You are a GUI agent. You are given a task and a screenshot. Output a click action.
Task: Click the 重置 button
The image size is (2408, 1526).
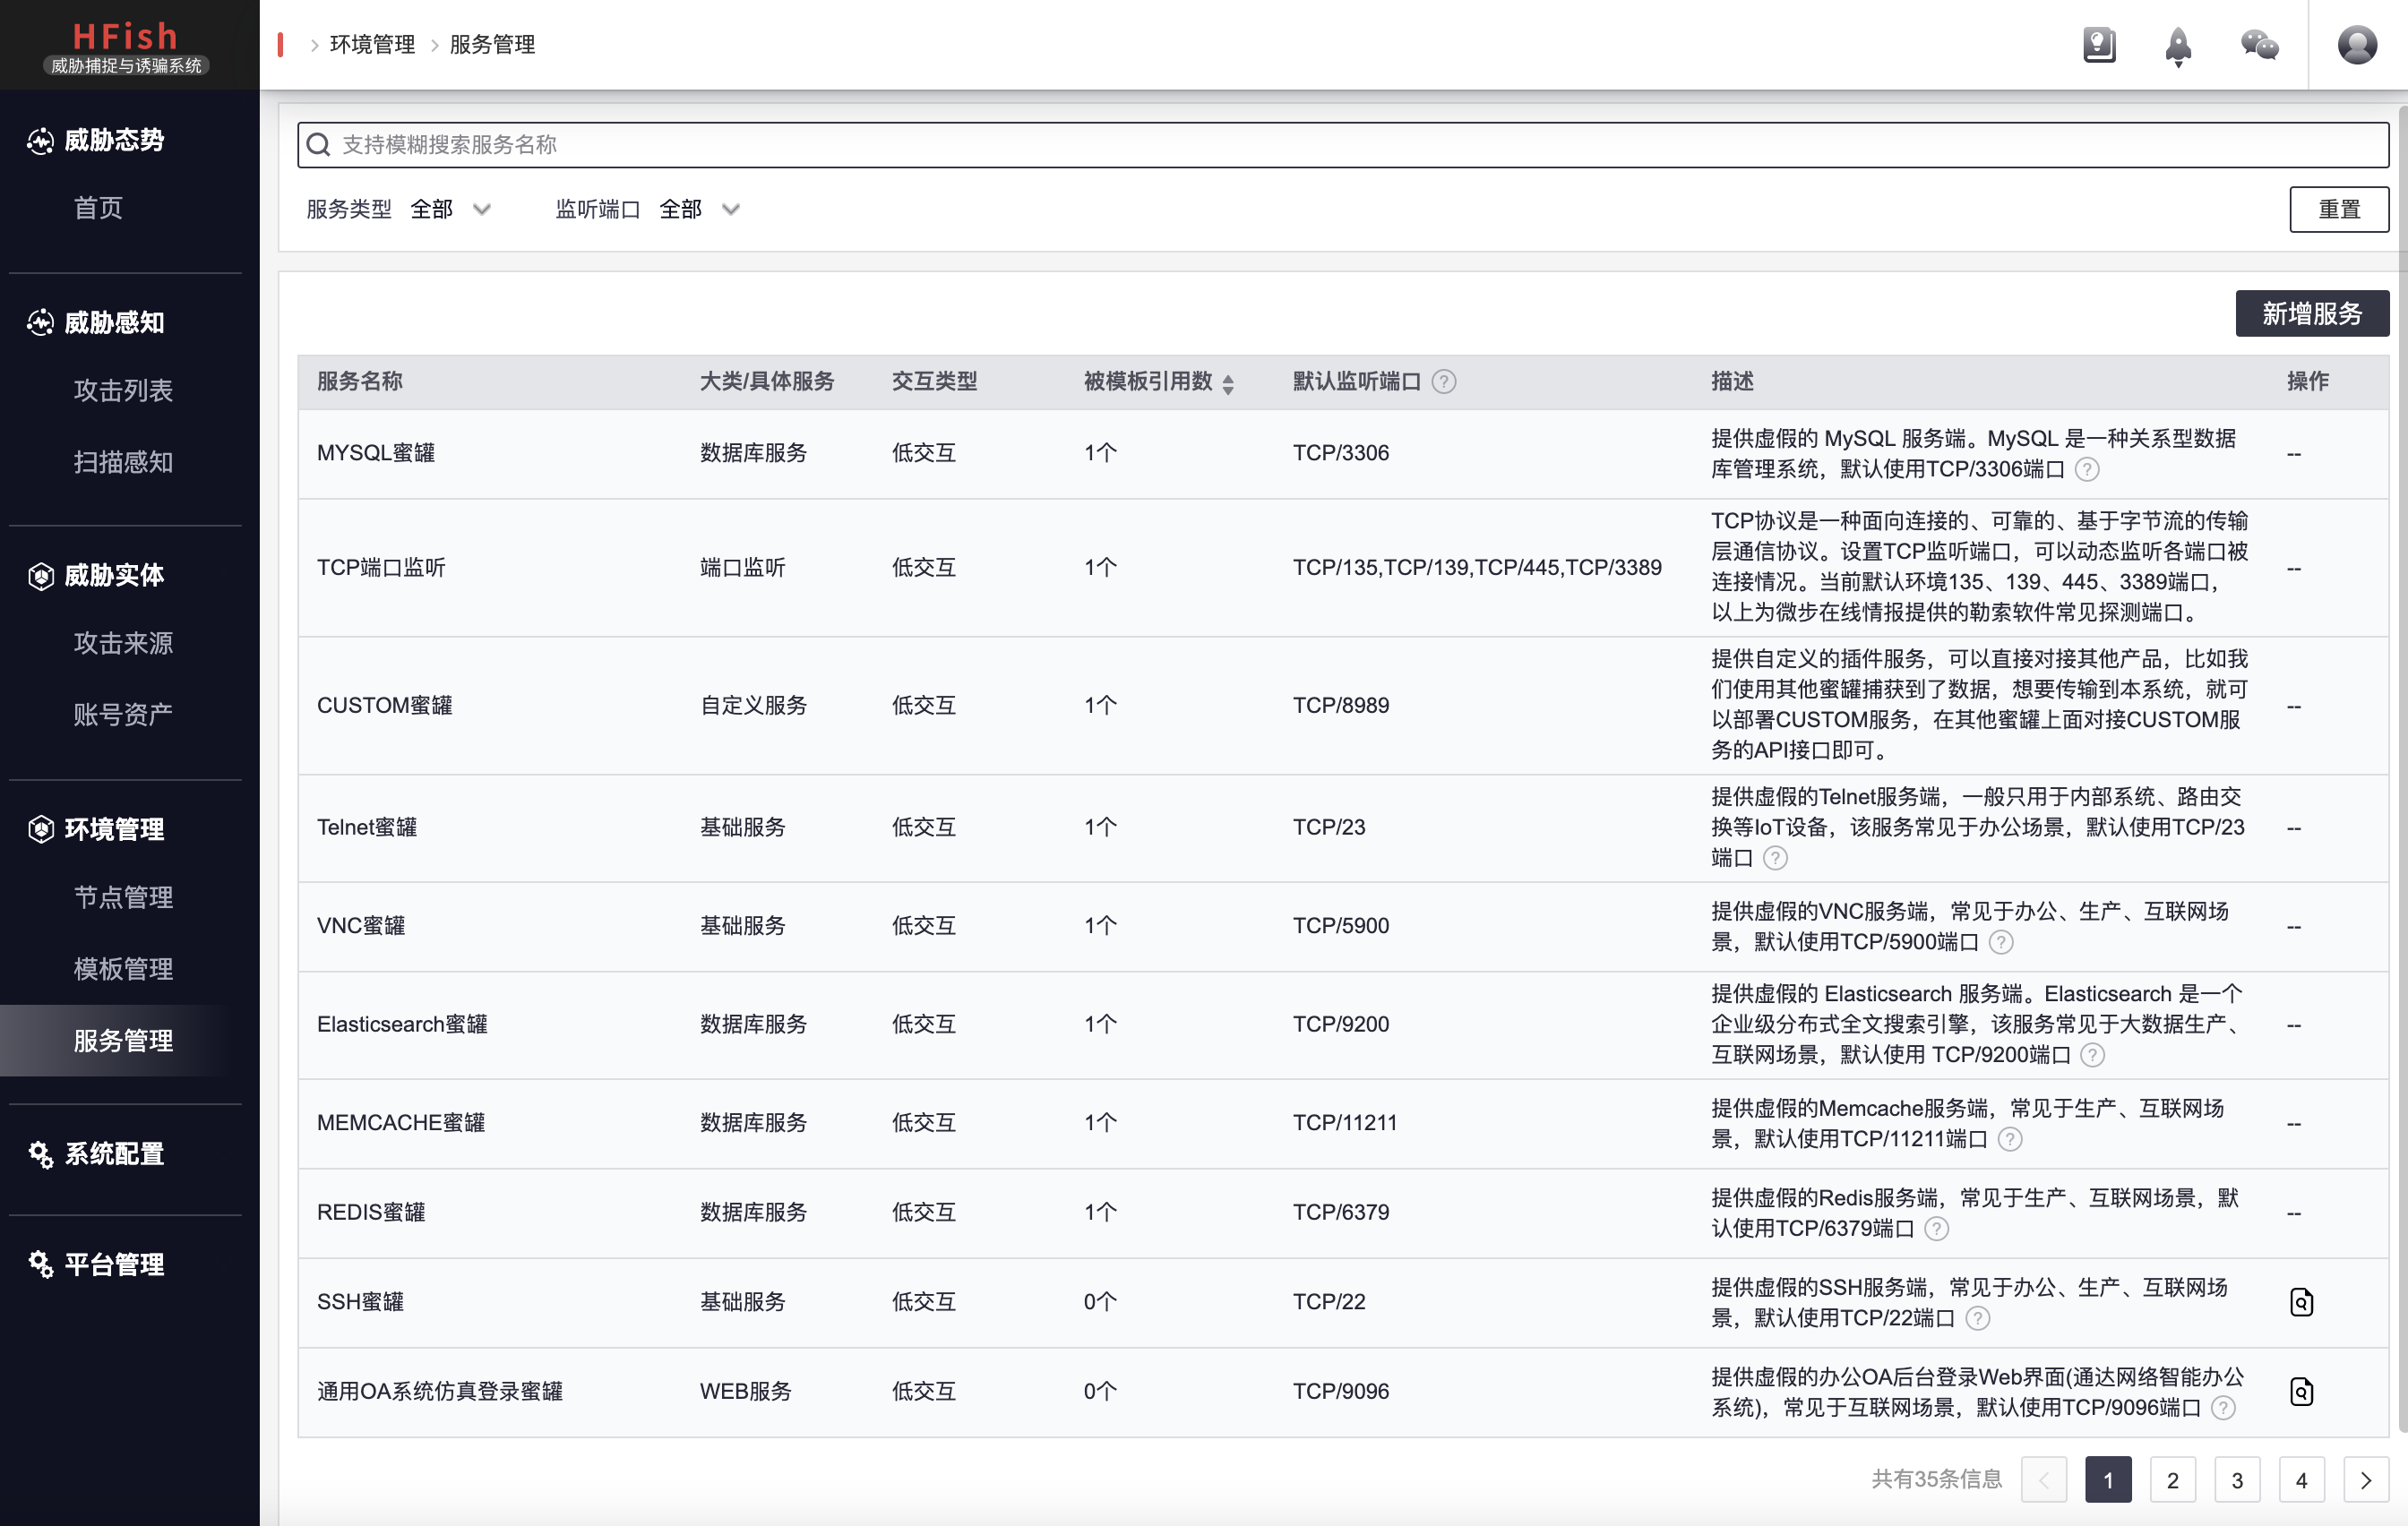point(2338,209)
